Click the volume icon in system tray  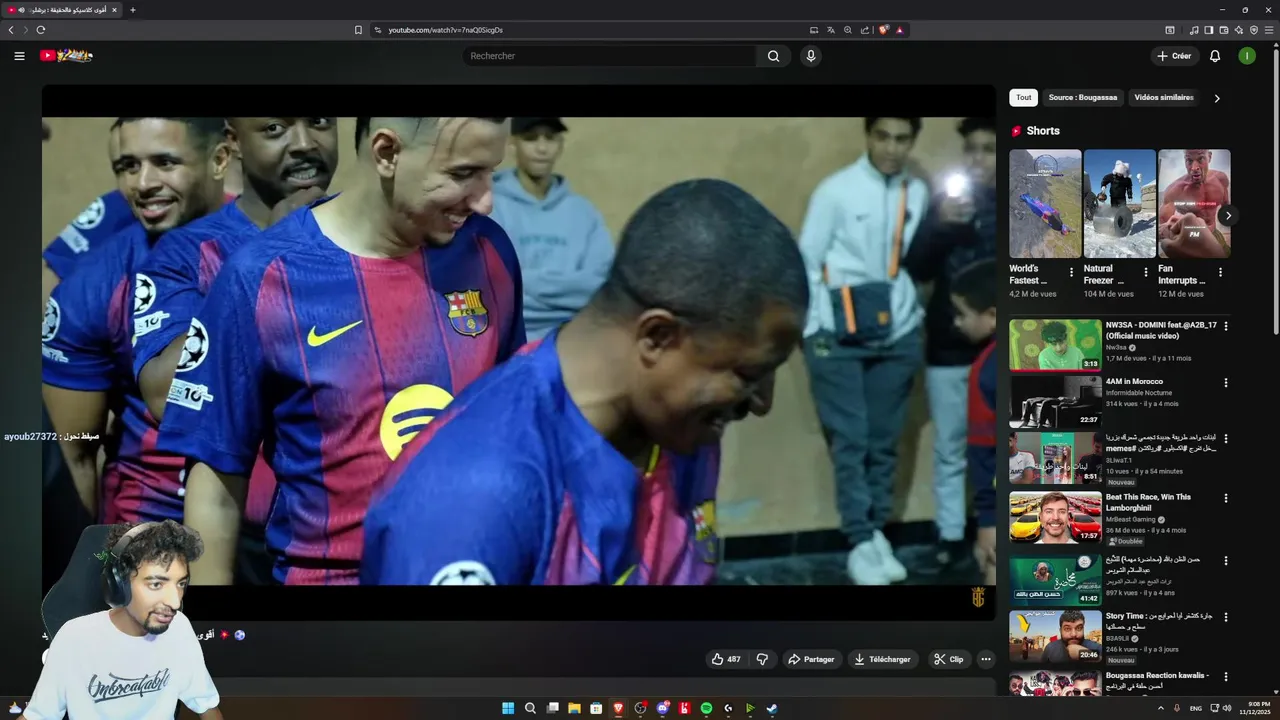[x=1227, y=708]
